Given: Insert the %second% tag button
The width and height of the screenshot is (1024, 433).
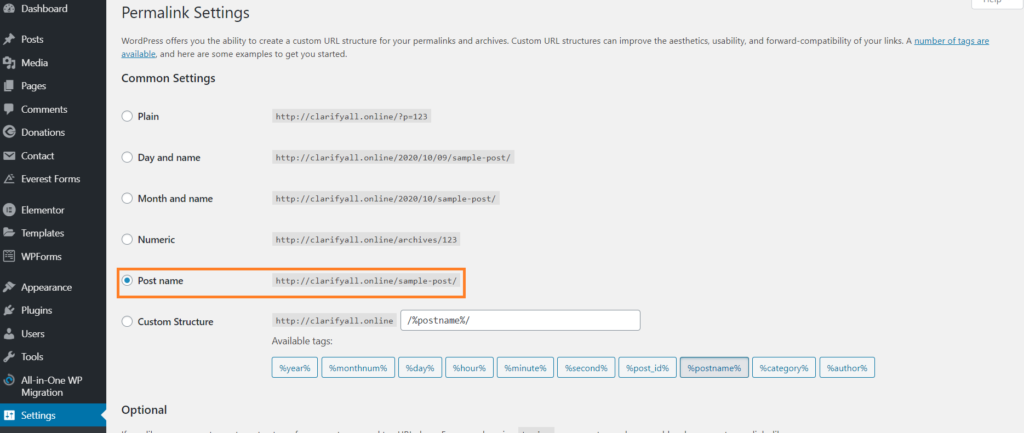Looking at the screenshot, I should coord(586,368).
